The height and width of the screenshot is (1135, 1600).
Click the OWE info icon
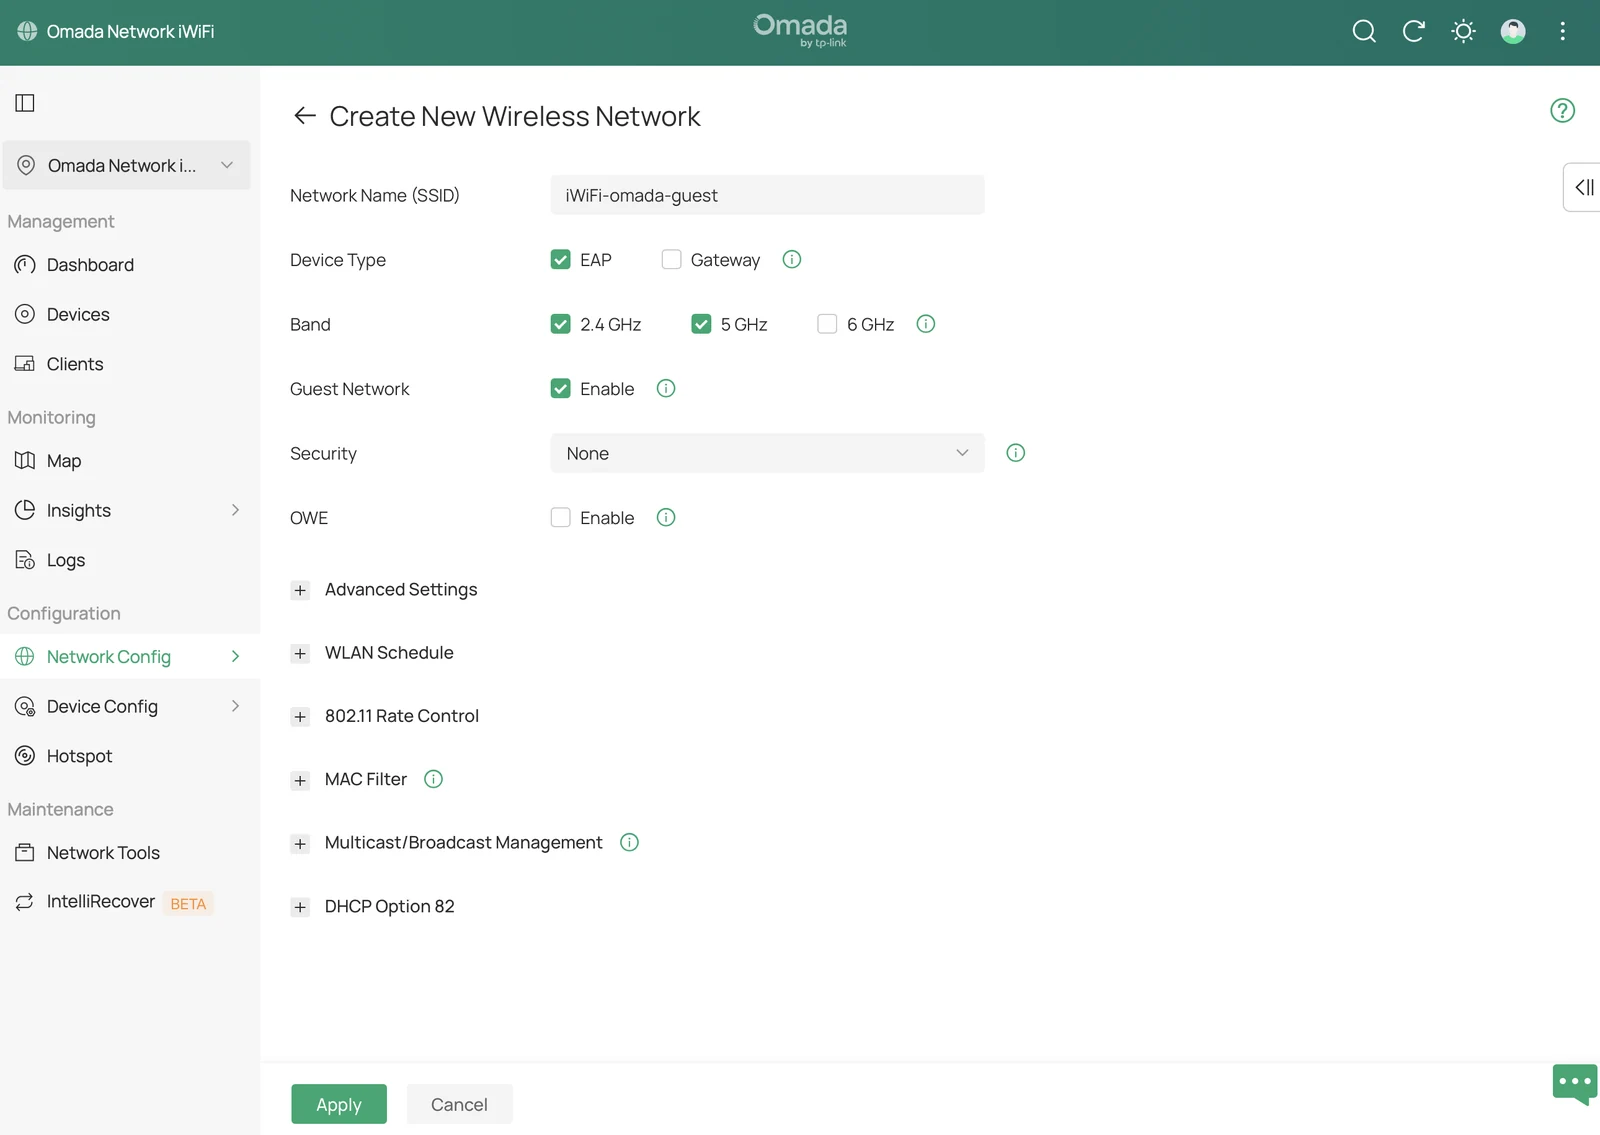[666, 518]
